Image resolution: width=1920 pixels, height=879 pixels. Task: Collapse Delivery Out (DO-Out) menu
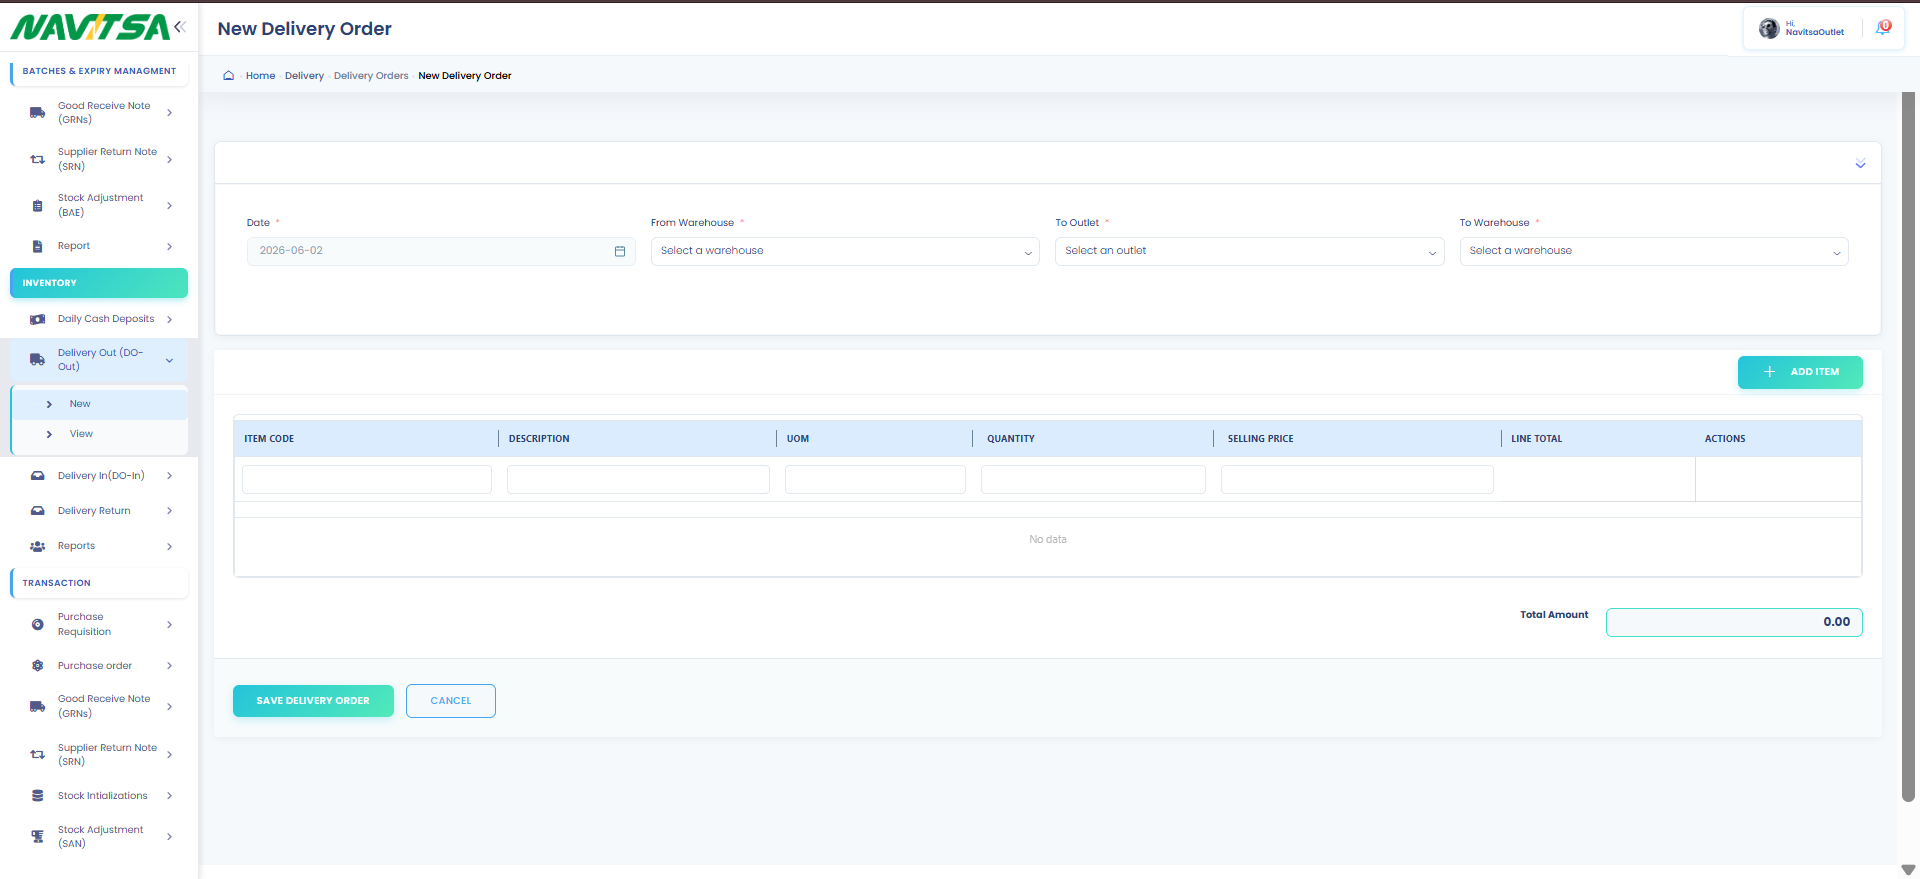(169, 360)
